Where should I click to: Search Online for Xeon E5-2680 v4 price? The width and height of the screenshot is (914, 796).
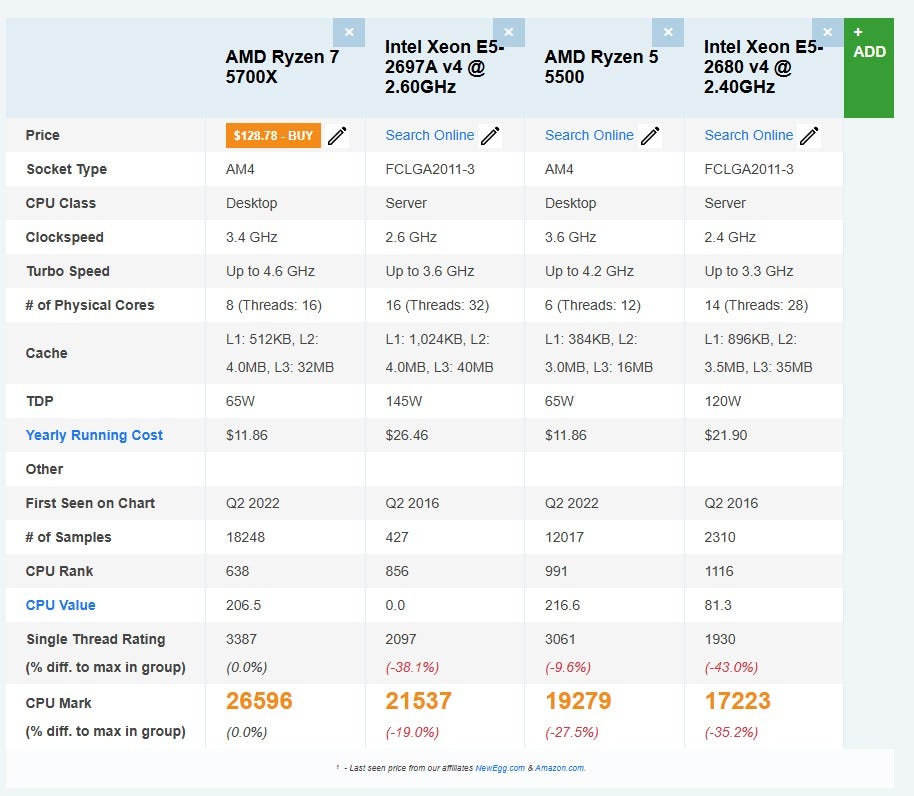(x=748, y=136)
